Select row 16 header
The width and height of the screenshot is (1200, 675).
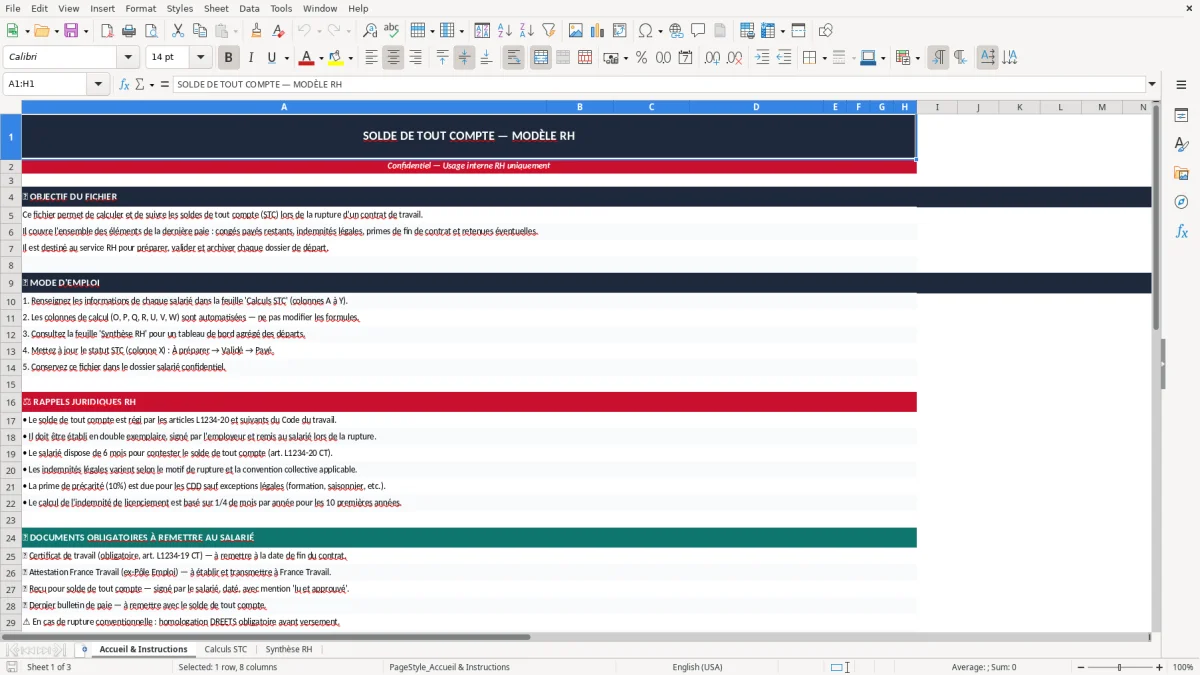11,402
